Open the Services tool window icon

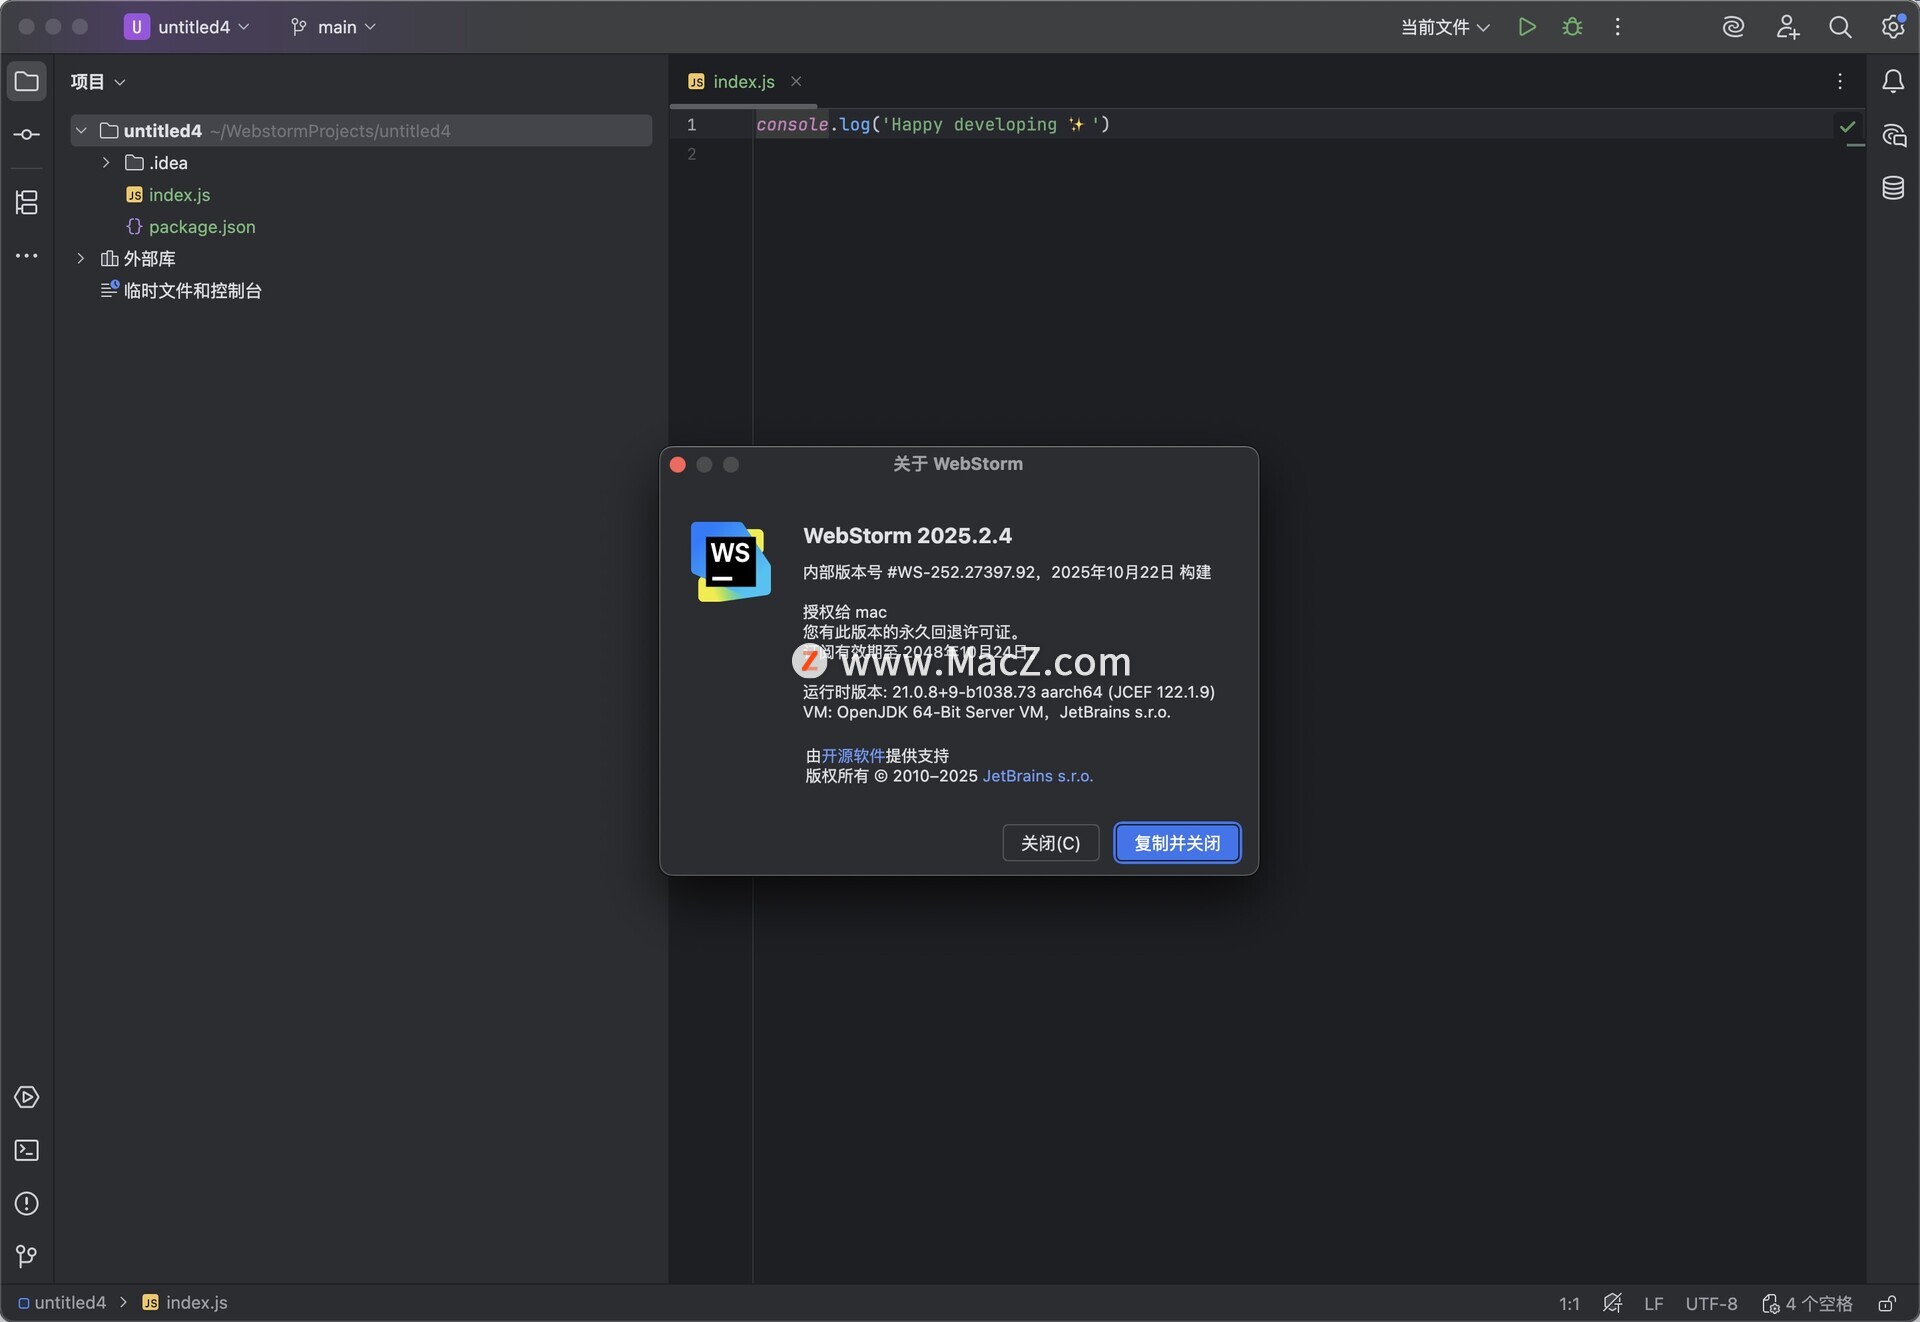(x=27, y=1097)
